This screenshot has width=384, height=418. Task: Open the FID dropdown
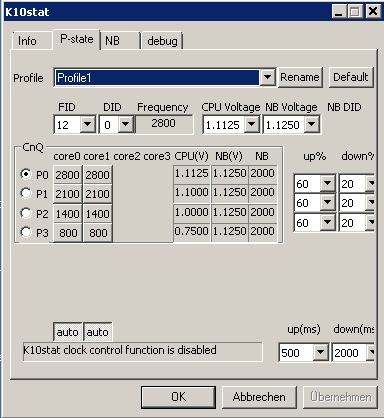[88, 125]
